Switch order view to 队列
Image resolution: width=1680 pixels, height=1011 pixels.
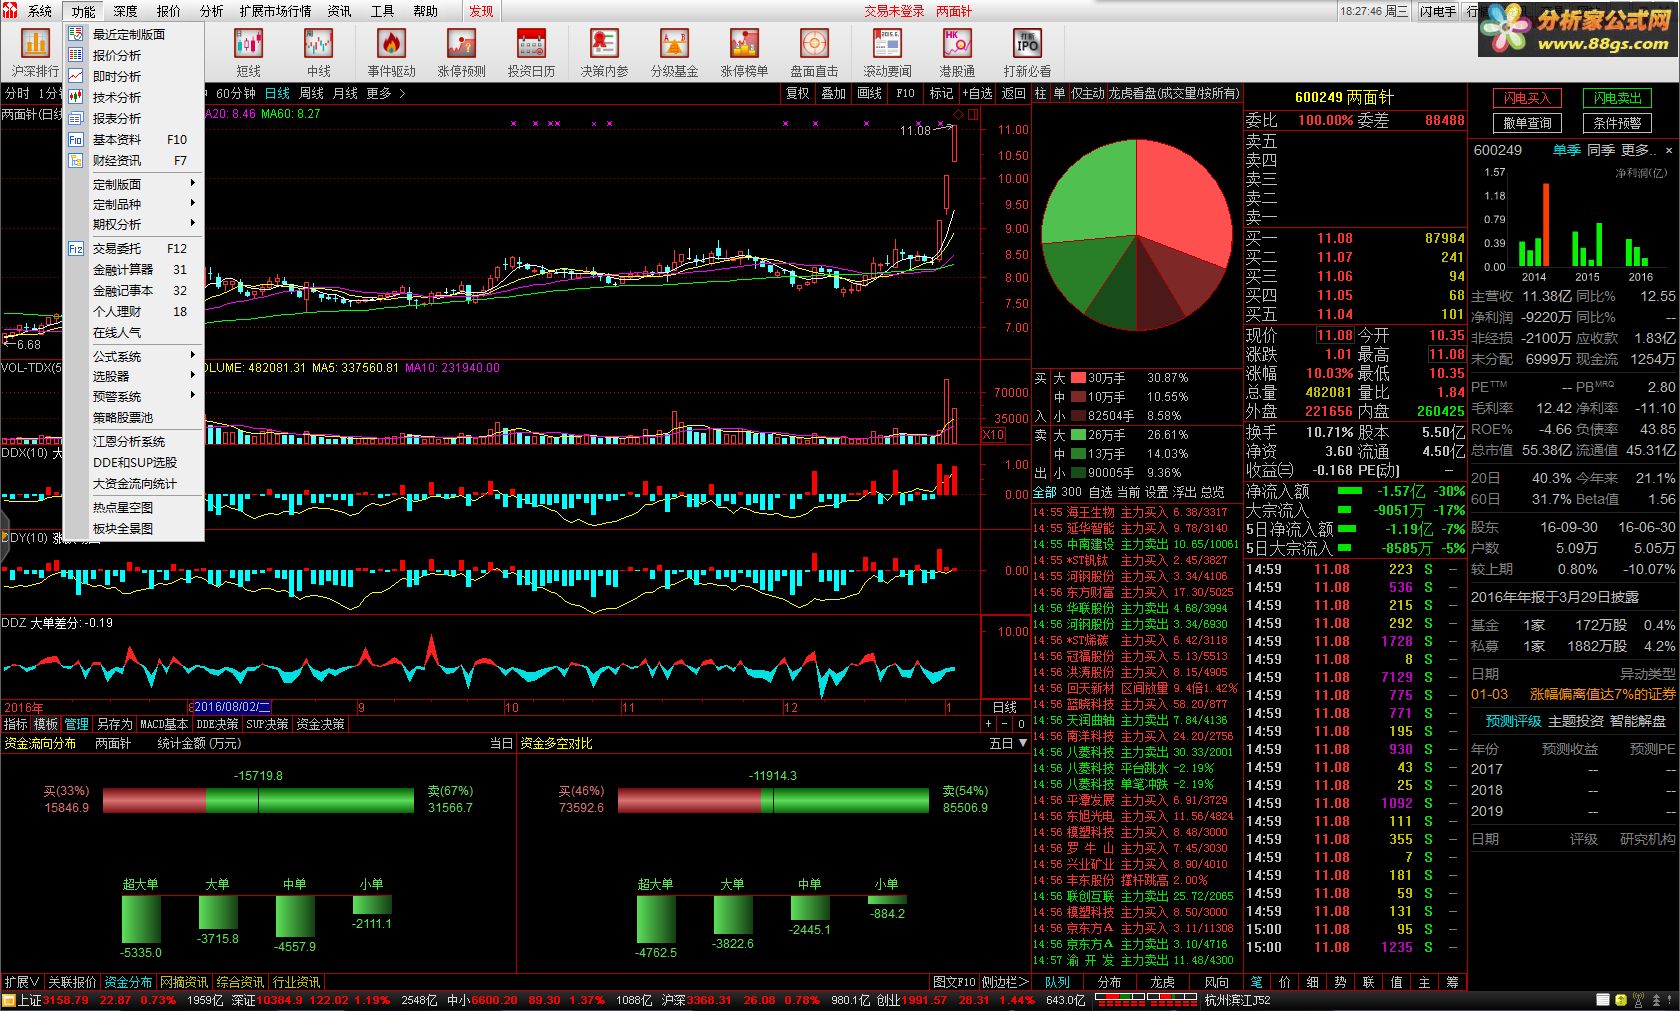pyautogui.click(x=1057, y=982)
